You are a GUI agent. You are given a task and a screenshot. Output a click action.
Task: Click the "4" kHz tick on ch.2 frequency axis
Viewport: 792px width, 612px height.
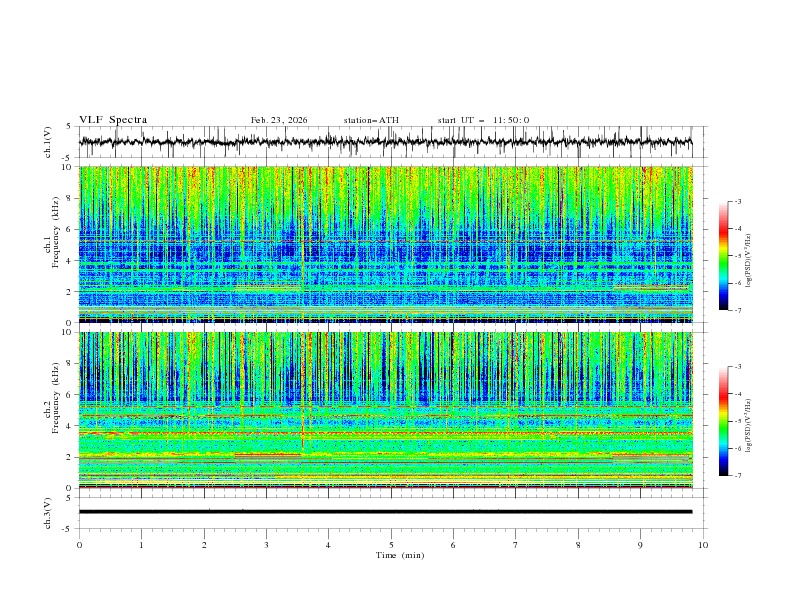click(70, 426)
